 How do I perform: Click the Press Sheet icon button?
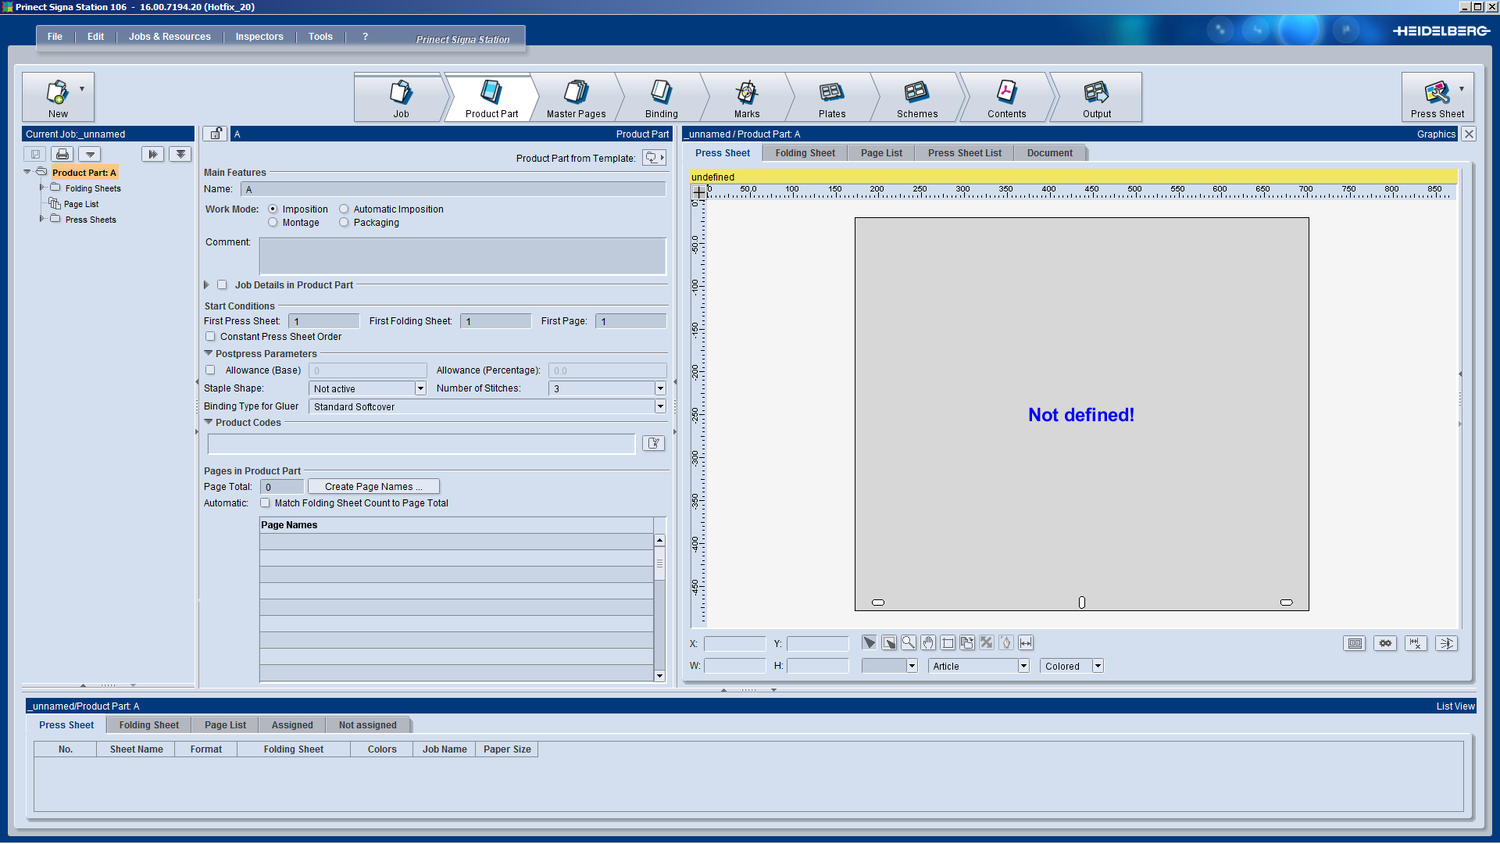pyautogui.click(x=1436, y=97)
